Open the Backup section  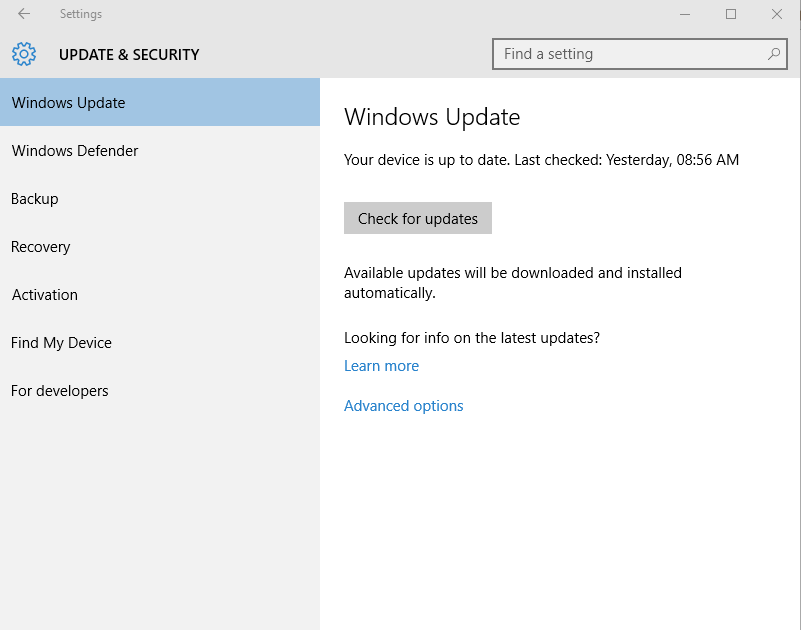coord(160,199)
